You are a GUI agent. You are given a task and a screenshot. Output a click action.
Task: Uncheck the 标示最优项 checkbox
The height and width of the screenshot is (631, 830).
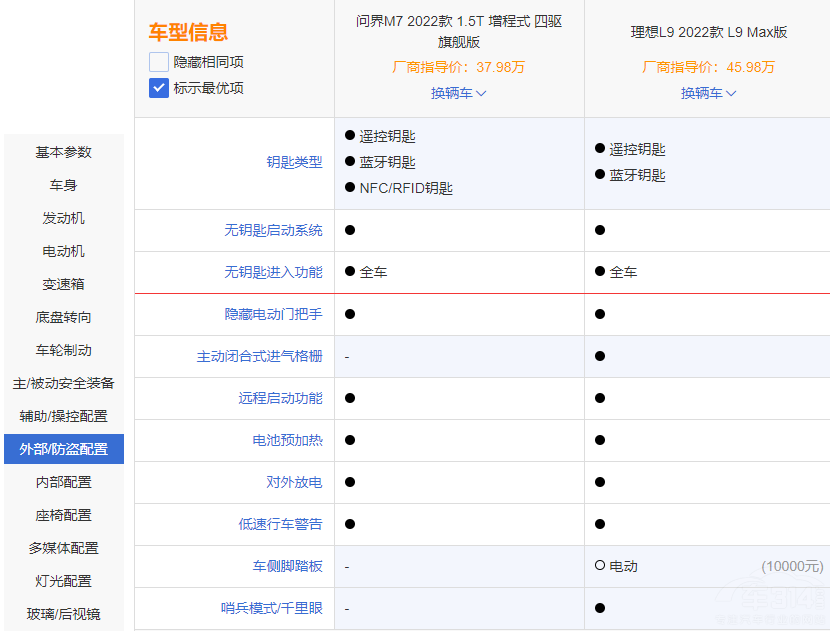click(x=157, y=88)
